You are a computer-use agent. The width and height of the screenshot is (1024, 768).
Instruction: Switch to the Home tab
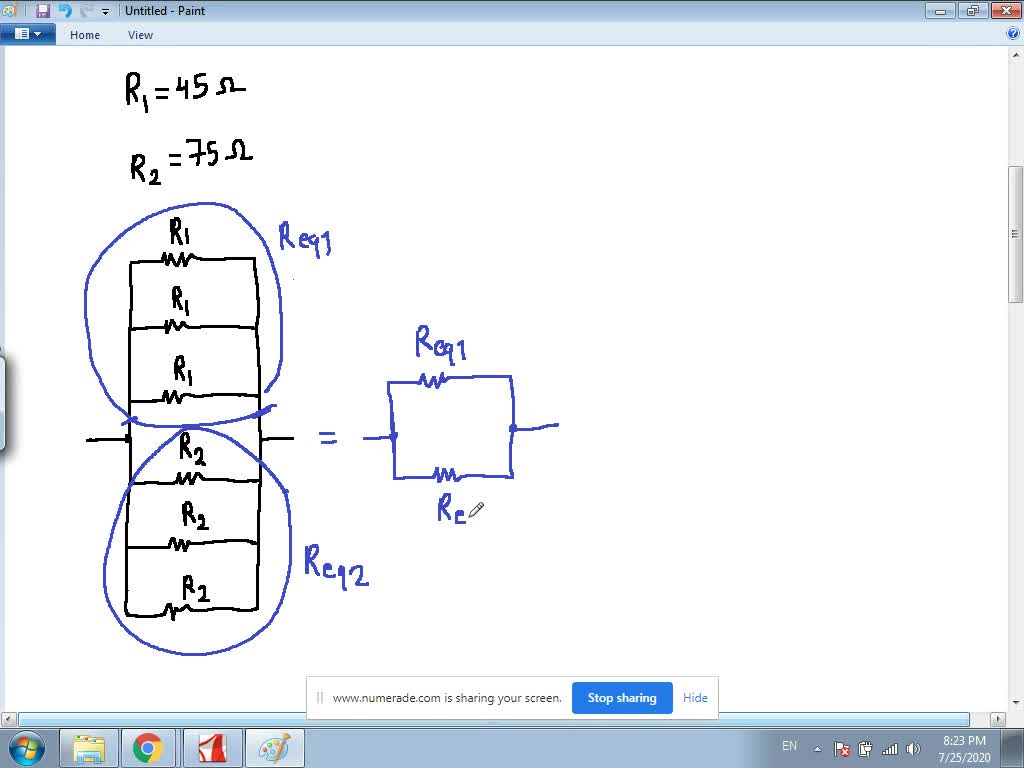tap(84, 34)
